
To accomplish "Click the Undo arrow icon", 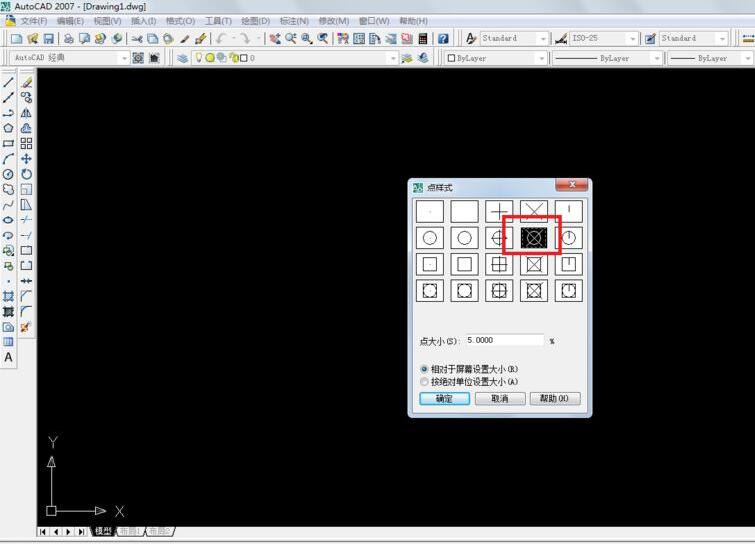I will pos(221,39).
